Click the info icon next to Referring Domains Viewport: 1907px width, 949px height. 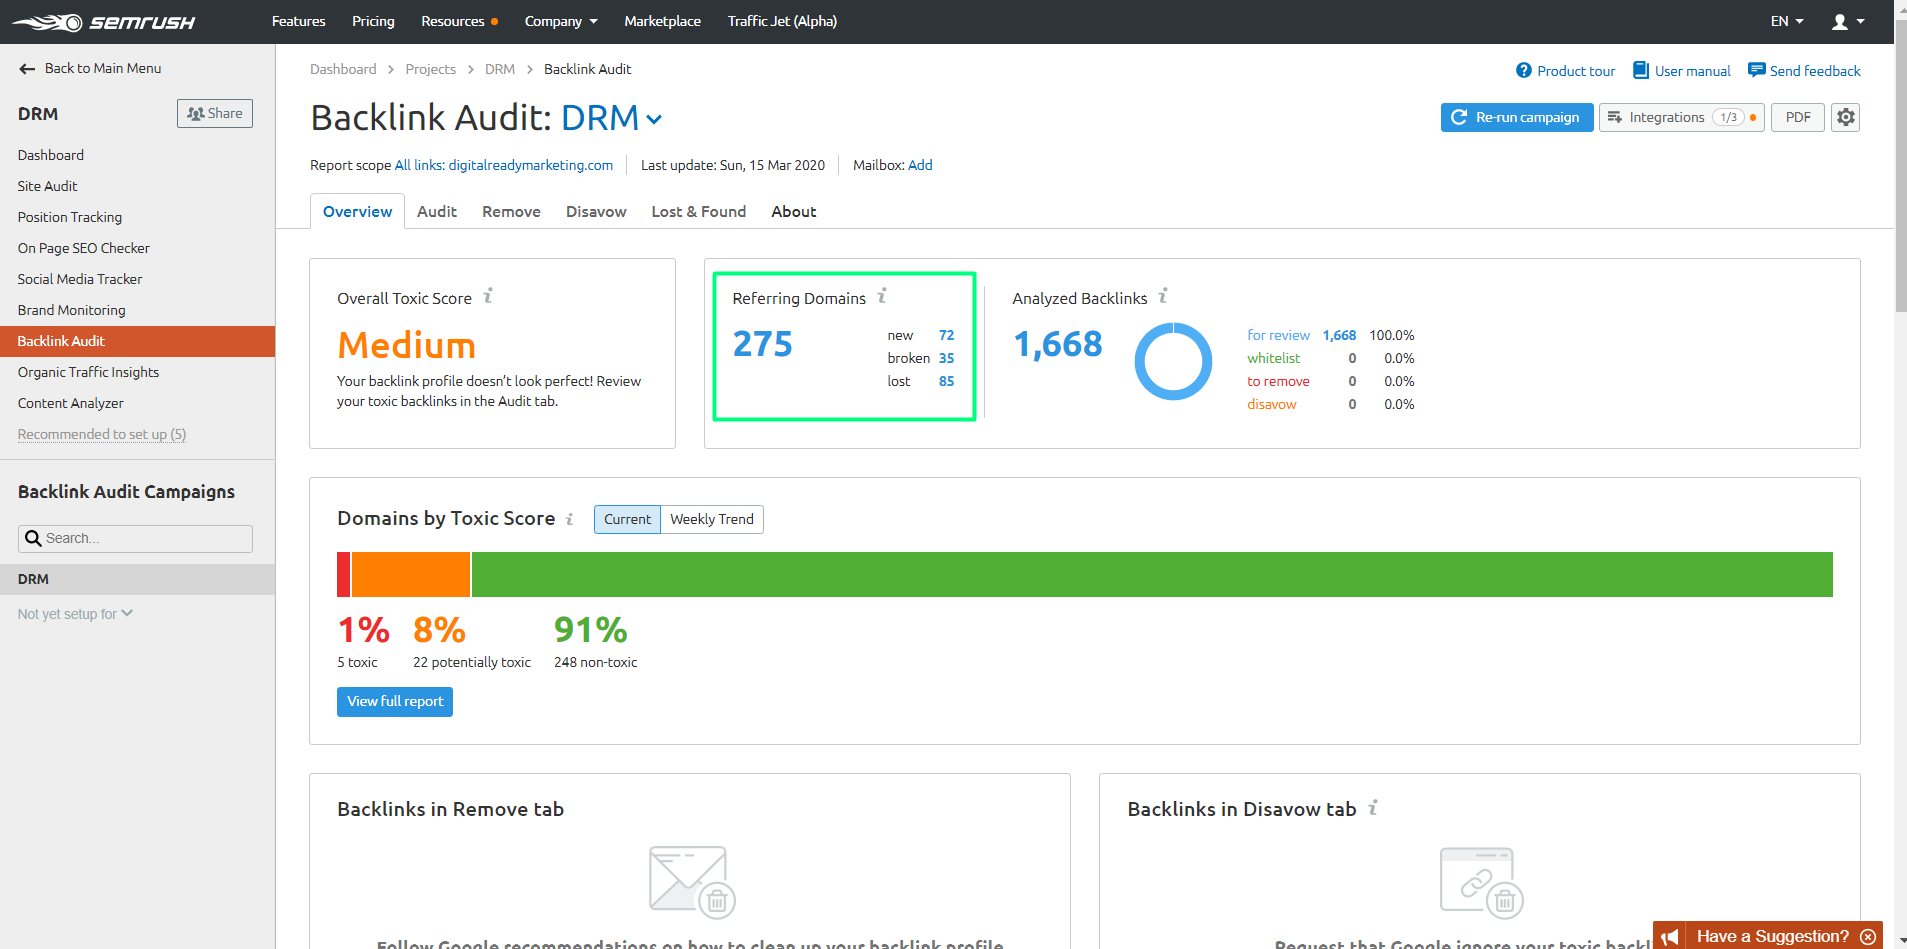882,296
